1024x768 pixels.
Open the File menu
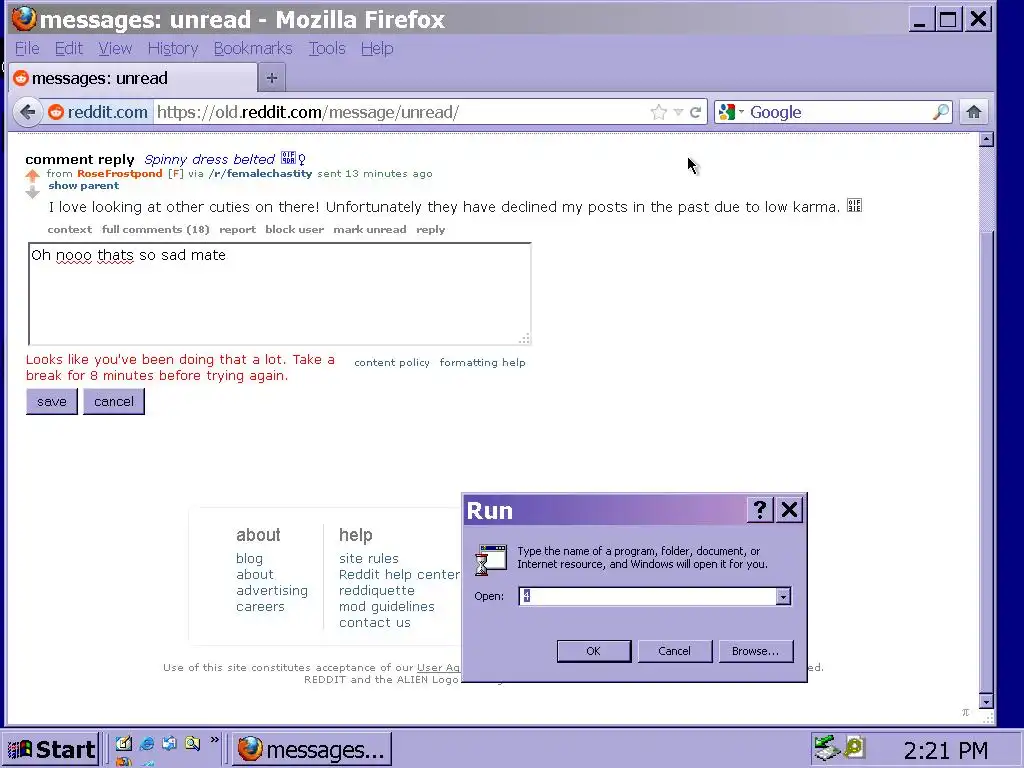27,48
